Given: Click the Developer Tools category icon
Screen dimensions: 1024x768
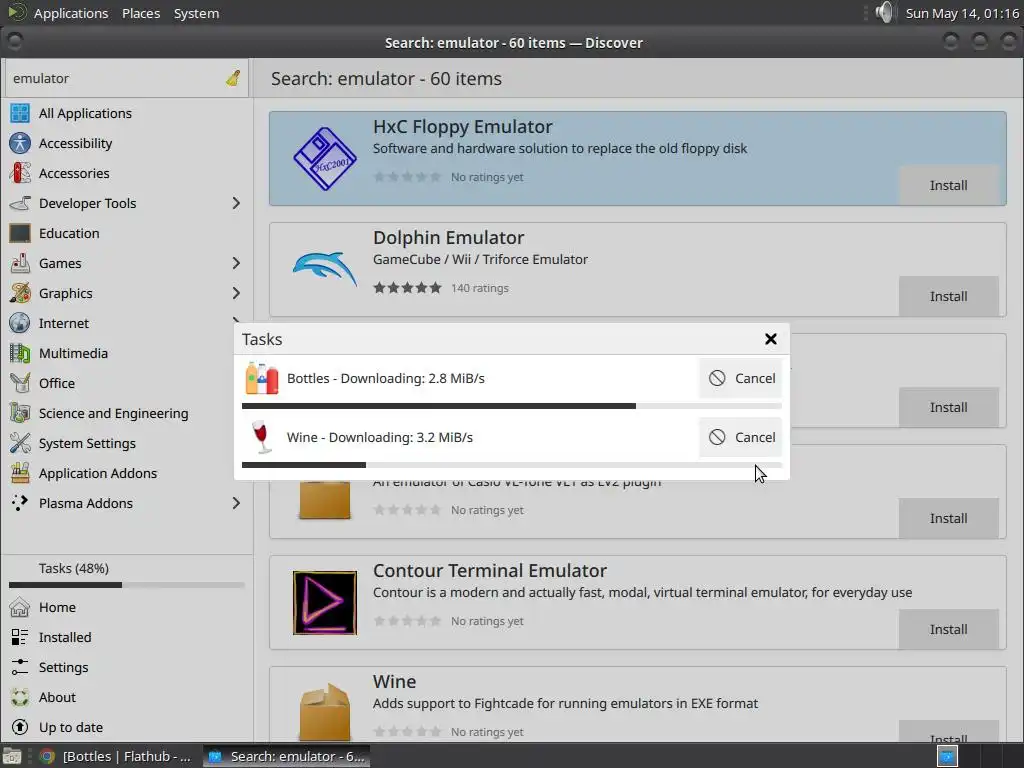Looking at the screenshot, I should point(20,203).
